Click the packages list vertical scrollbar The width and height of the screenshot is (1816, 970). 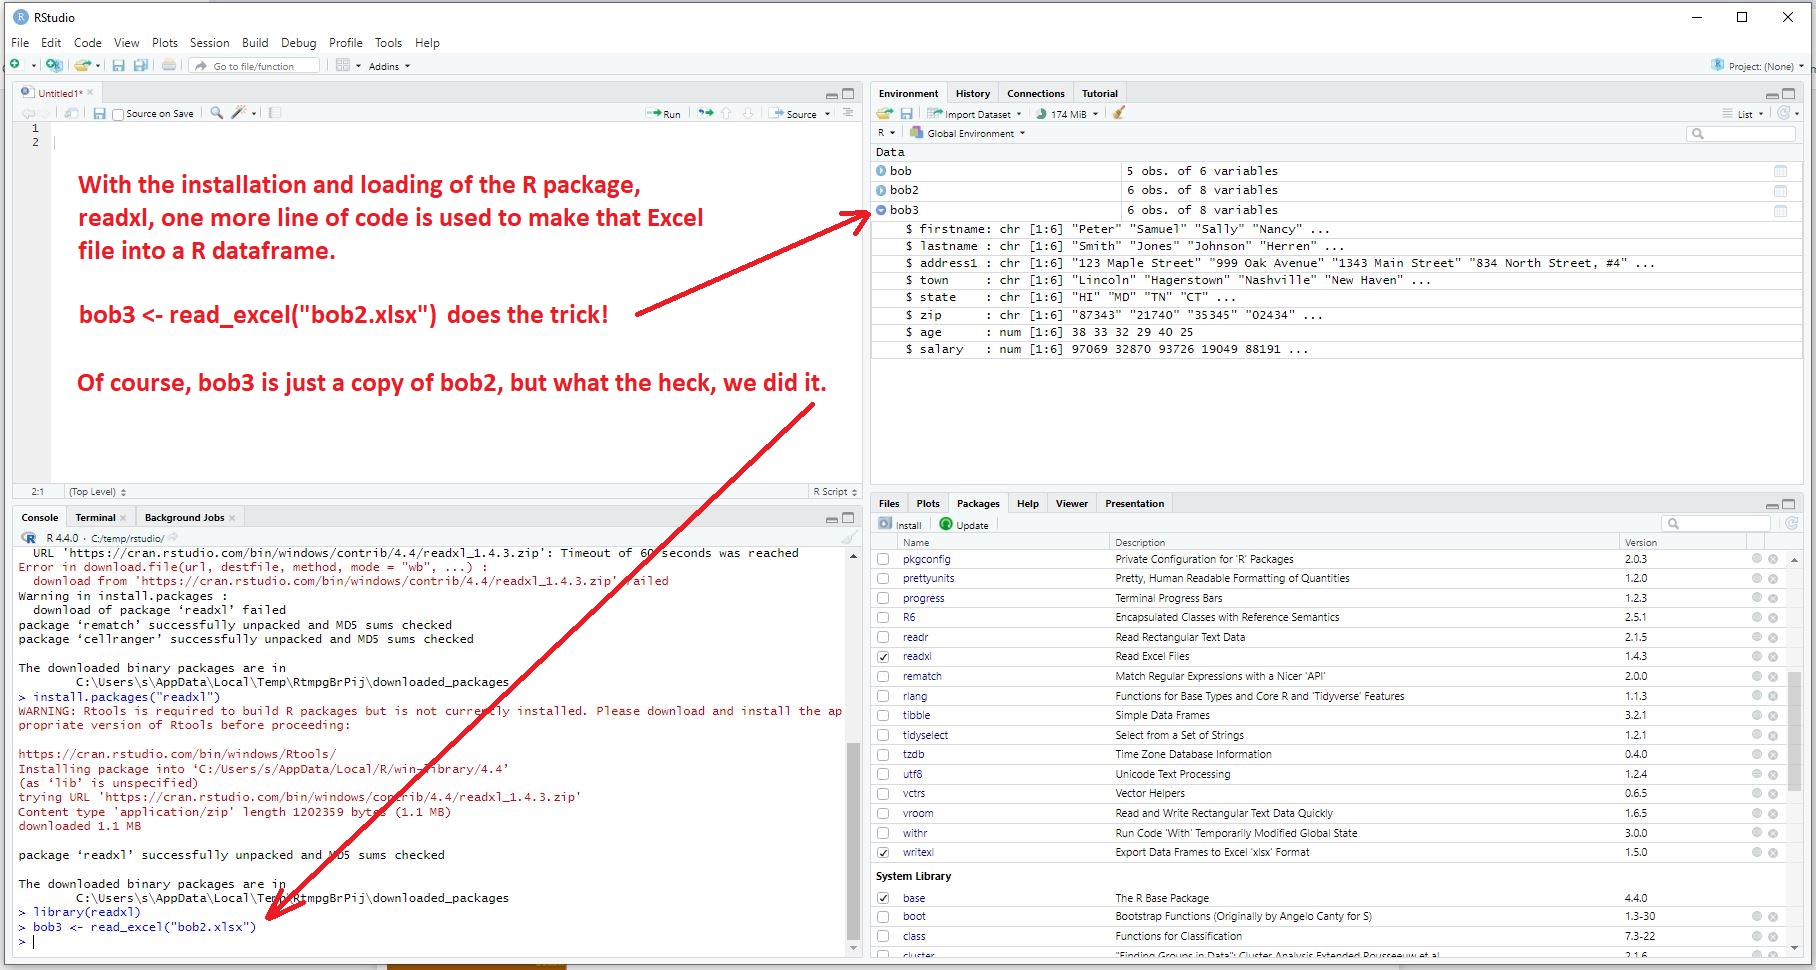pos(1794,730)
